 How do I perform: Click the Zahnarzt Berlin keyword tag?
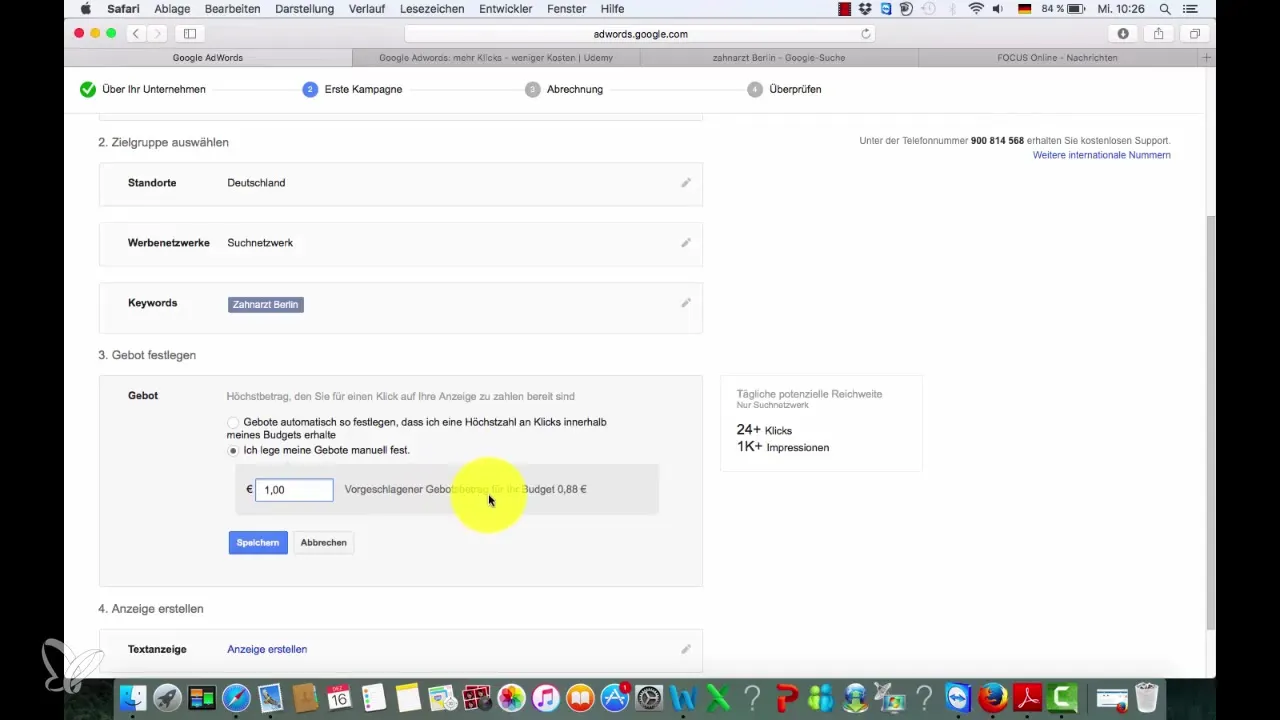tap(266, 304)
